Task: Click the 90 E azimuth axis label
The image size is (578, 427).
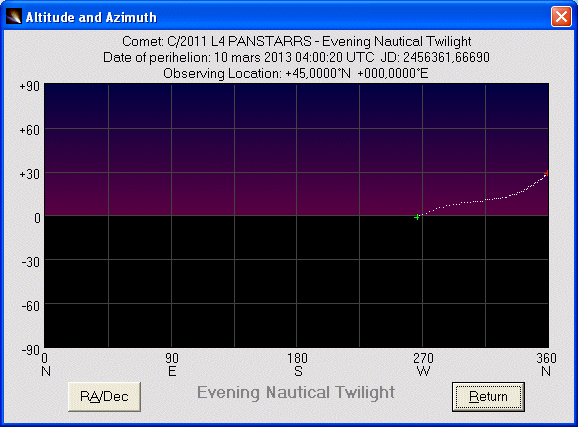Action: [172, 364]
